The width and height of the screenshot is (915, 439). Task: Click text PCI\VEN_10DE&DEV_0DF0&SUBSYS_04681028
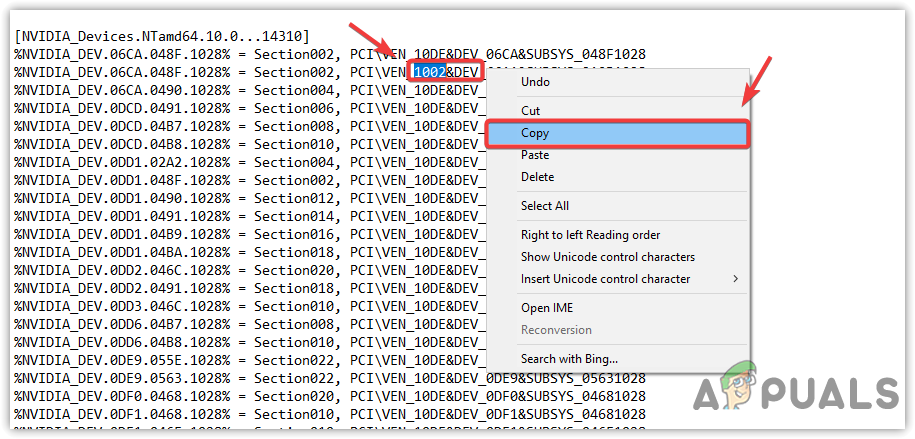(498, 396)
